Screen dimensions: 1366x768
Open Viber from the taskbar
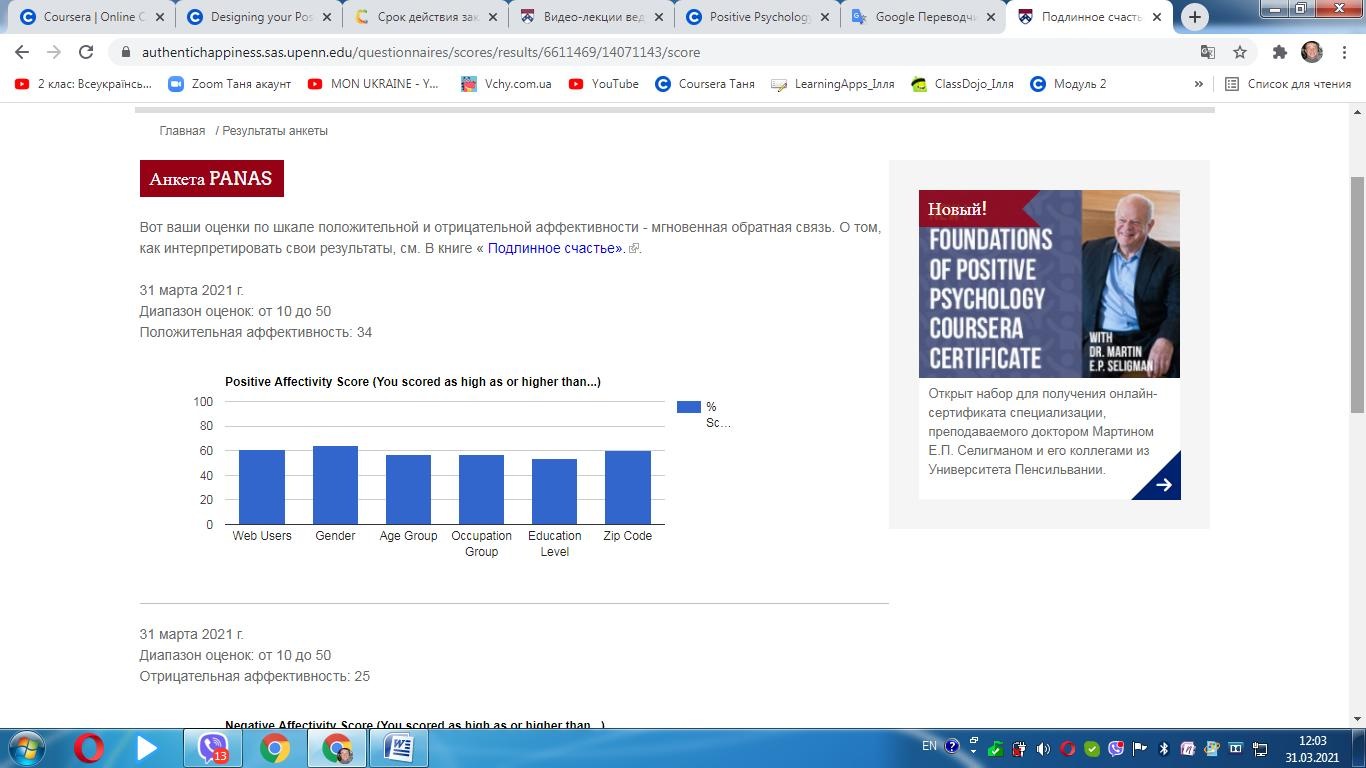pyautogui.click(x=213, y=748)
